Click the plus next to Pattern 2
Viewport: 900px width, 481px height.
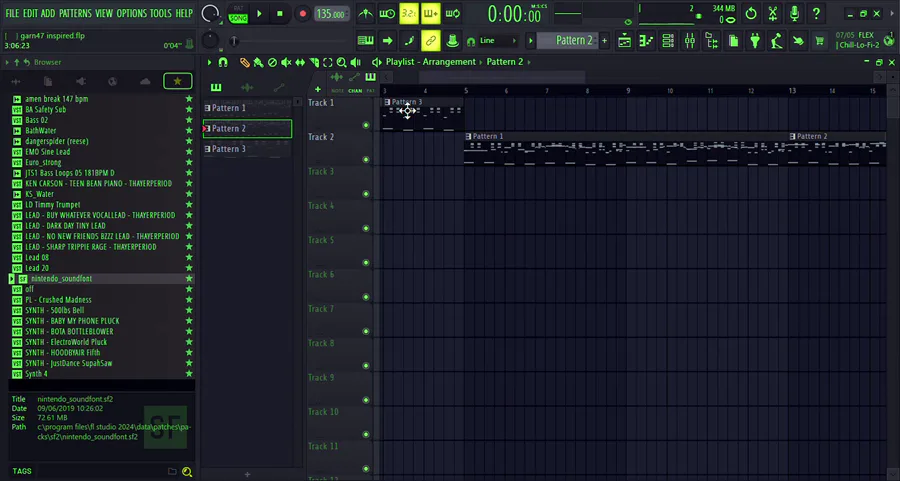[604, 41]
